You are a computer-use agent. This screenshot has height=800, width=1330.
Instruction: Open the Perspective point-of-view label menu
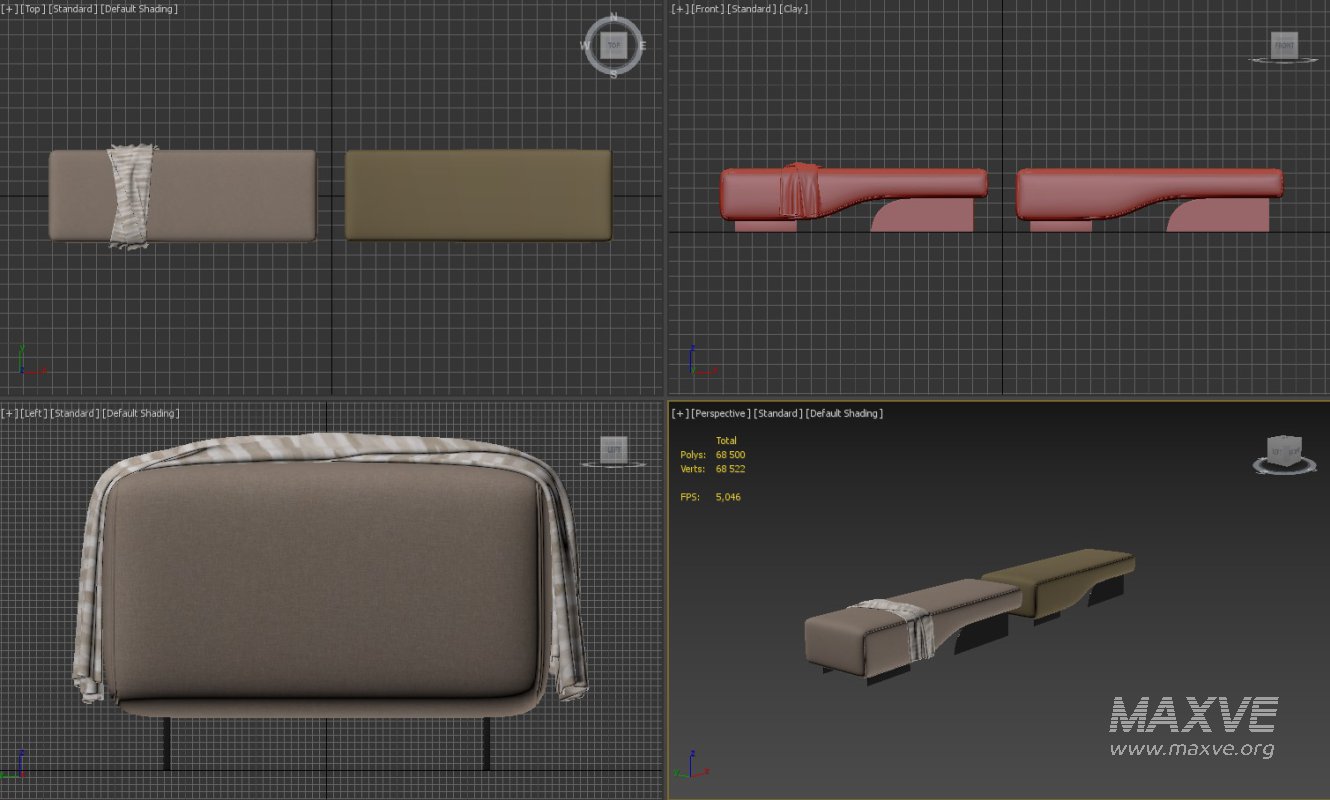(722, 412)
